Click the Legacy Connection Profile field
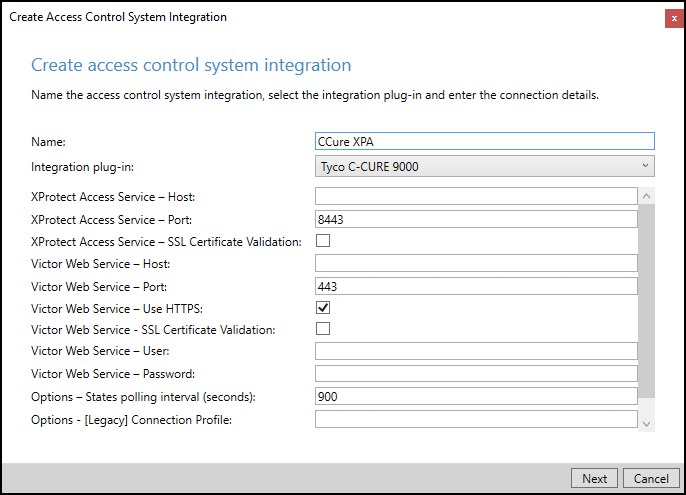The width and height of the screenshot is (686, 495). 476,419
